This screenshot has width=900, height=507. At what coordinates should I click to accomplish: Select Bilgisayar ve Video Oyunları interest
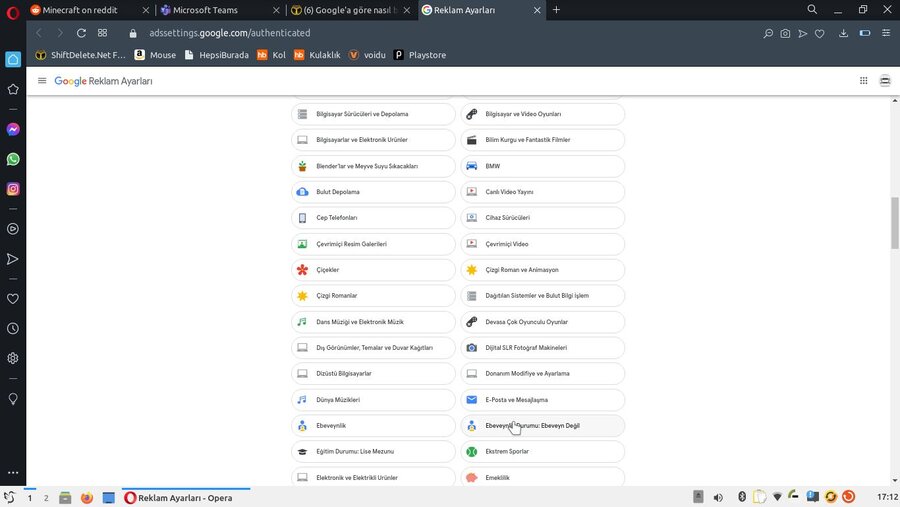coord(542,114)
